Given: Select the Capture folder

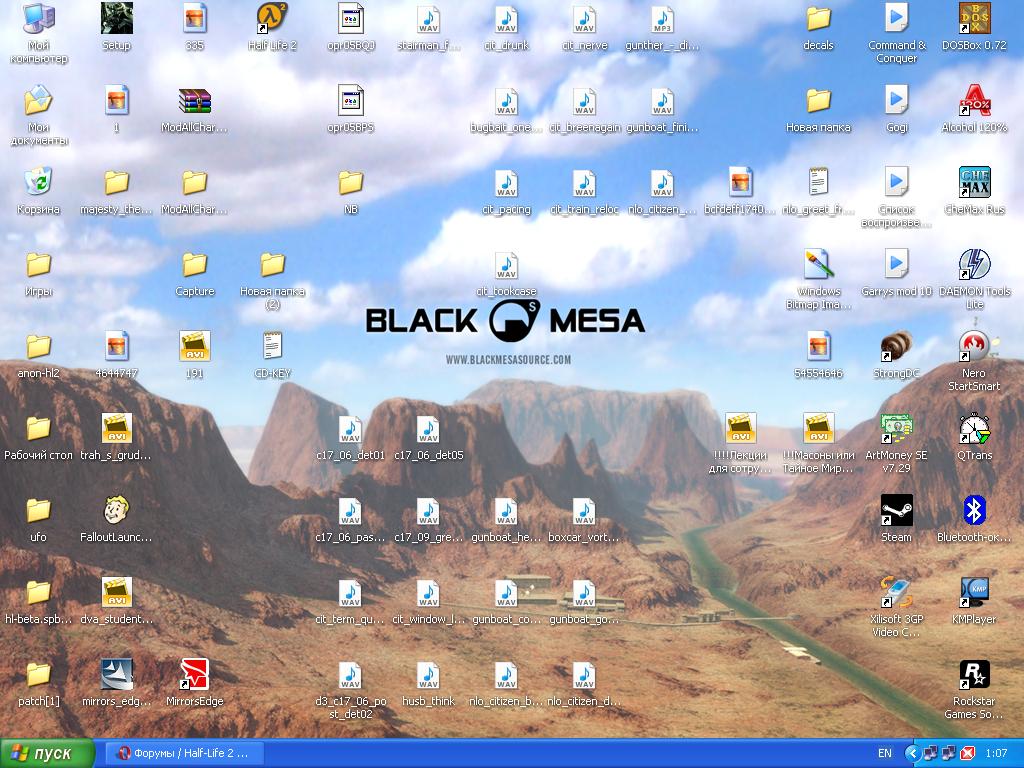Looking at the screenshot, I should click(195, 264).
